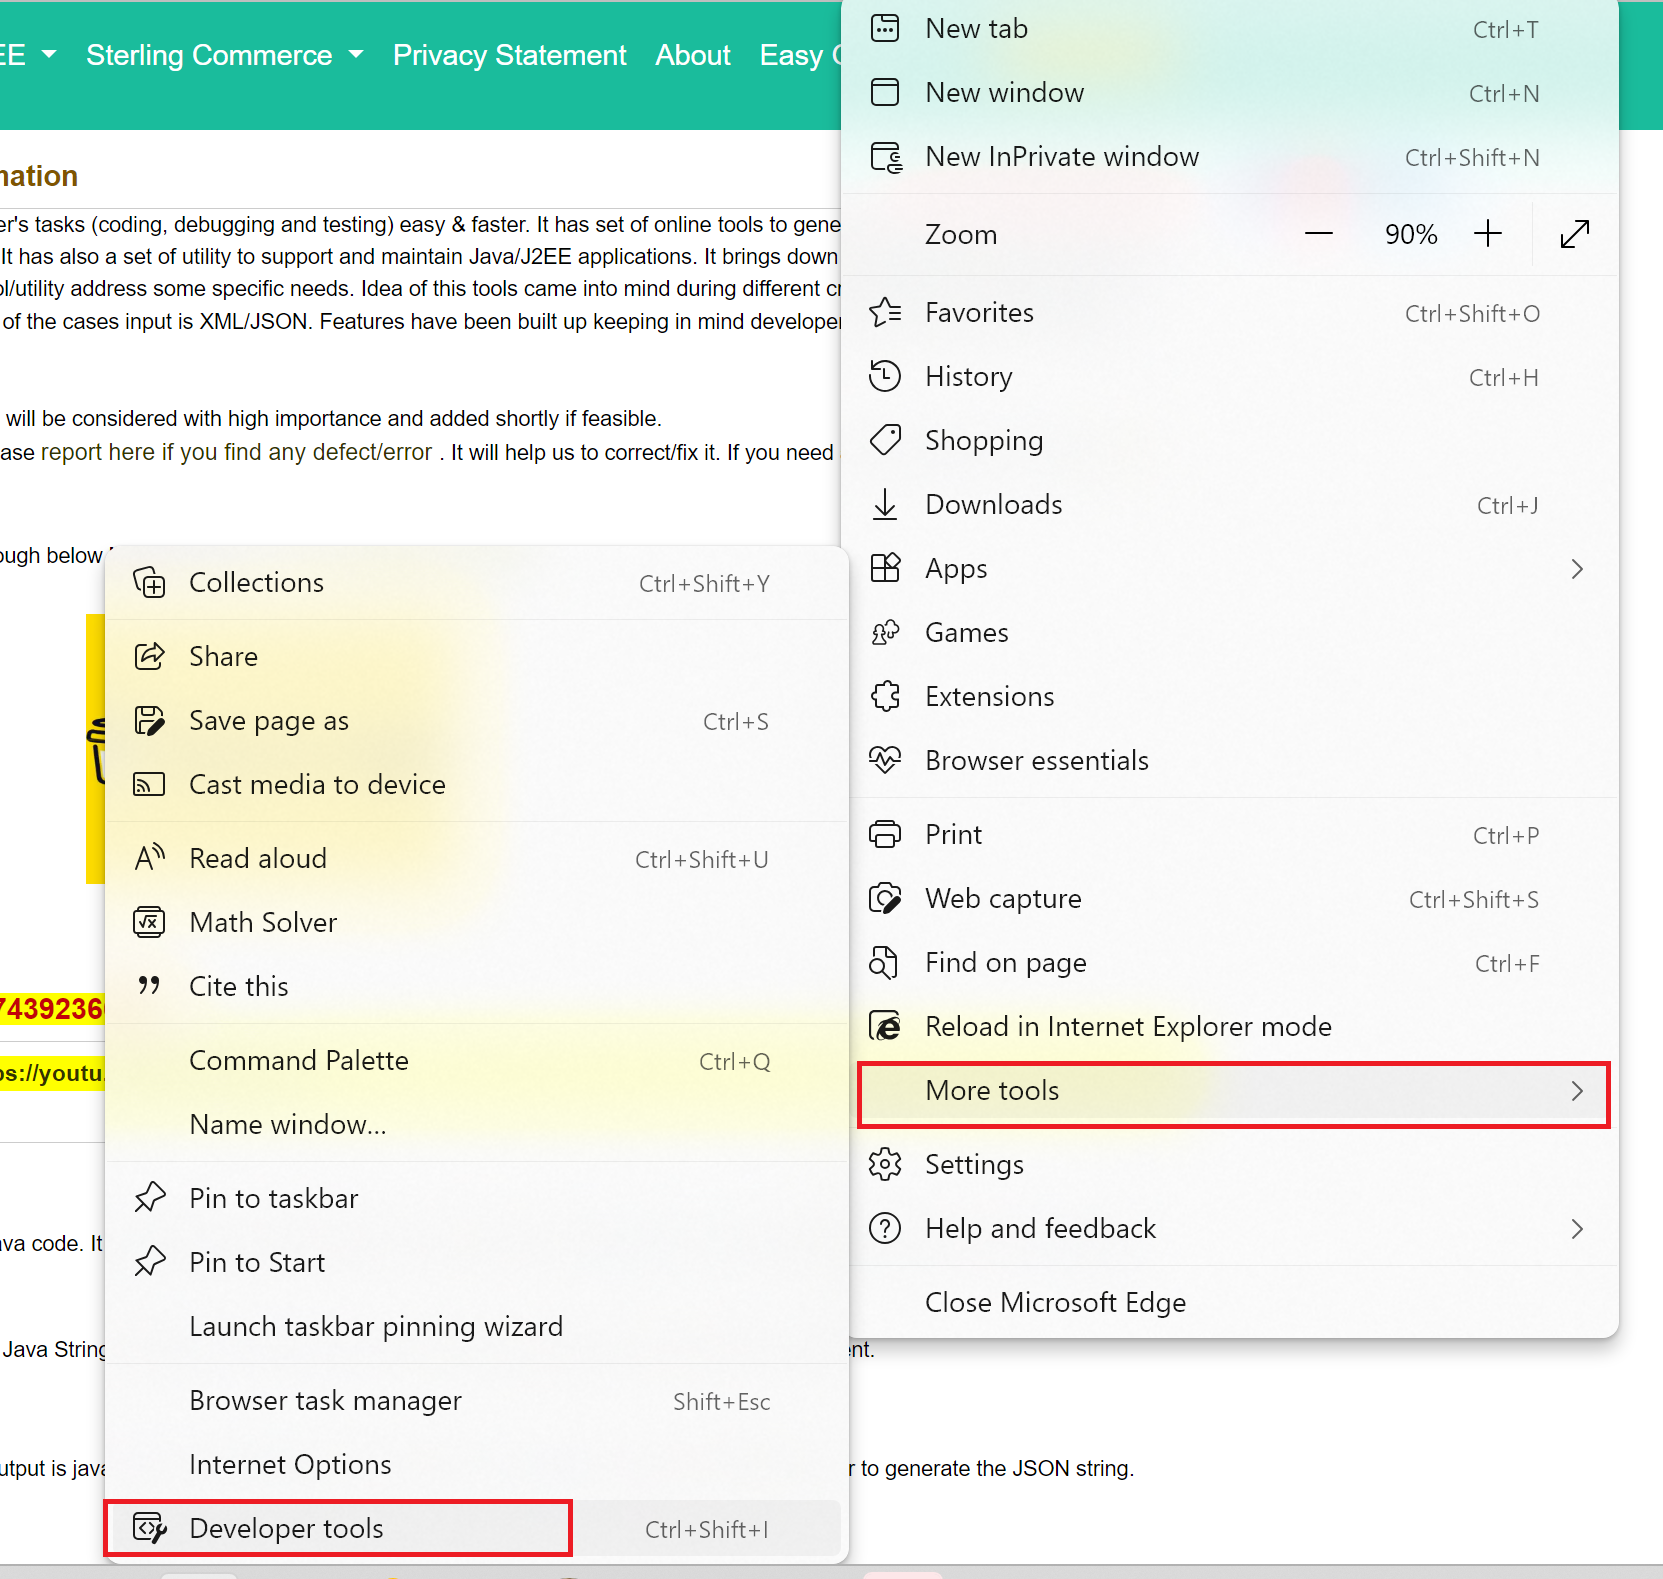Screen dimensions: 1663x1579
Task: Open Launch taskbar pinning wizard
Action: coord(477,1327)
